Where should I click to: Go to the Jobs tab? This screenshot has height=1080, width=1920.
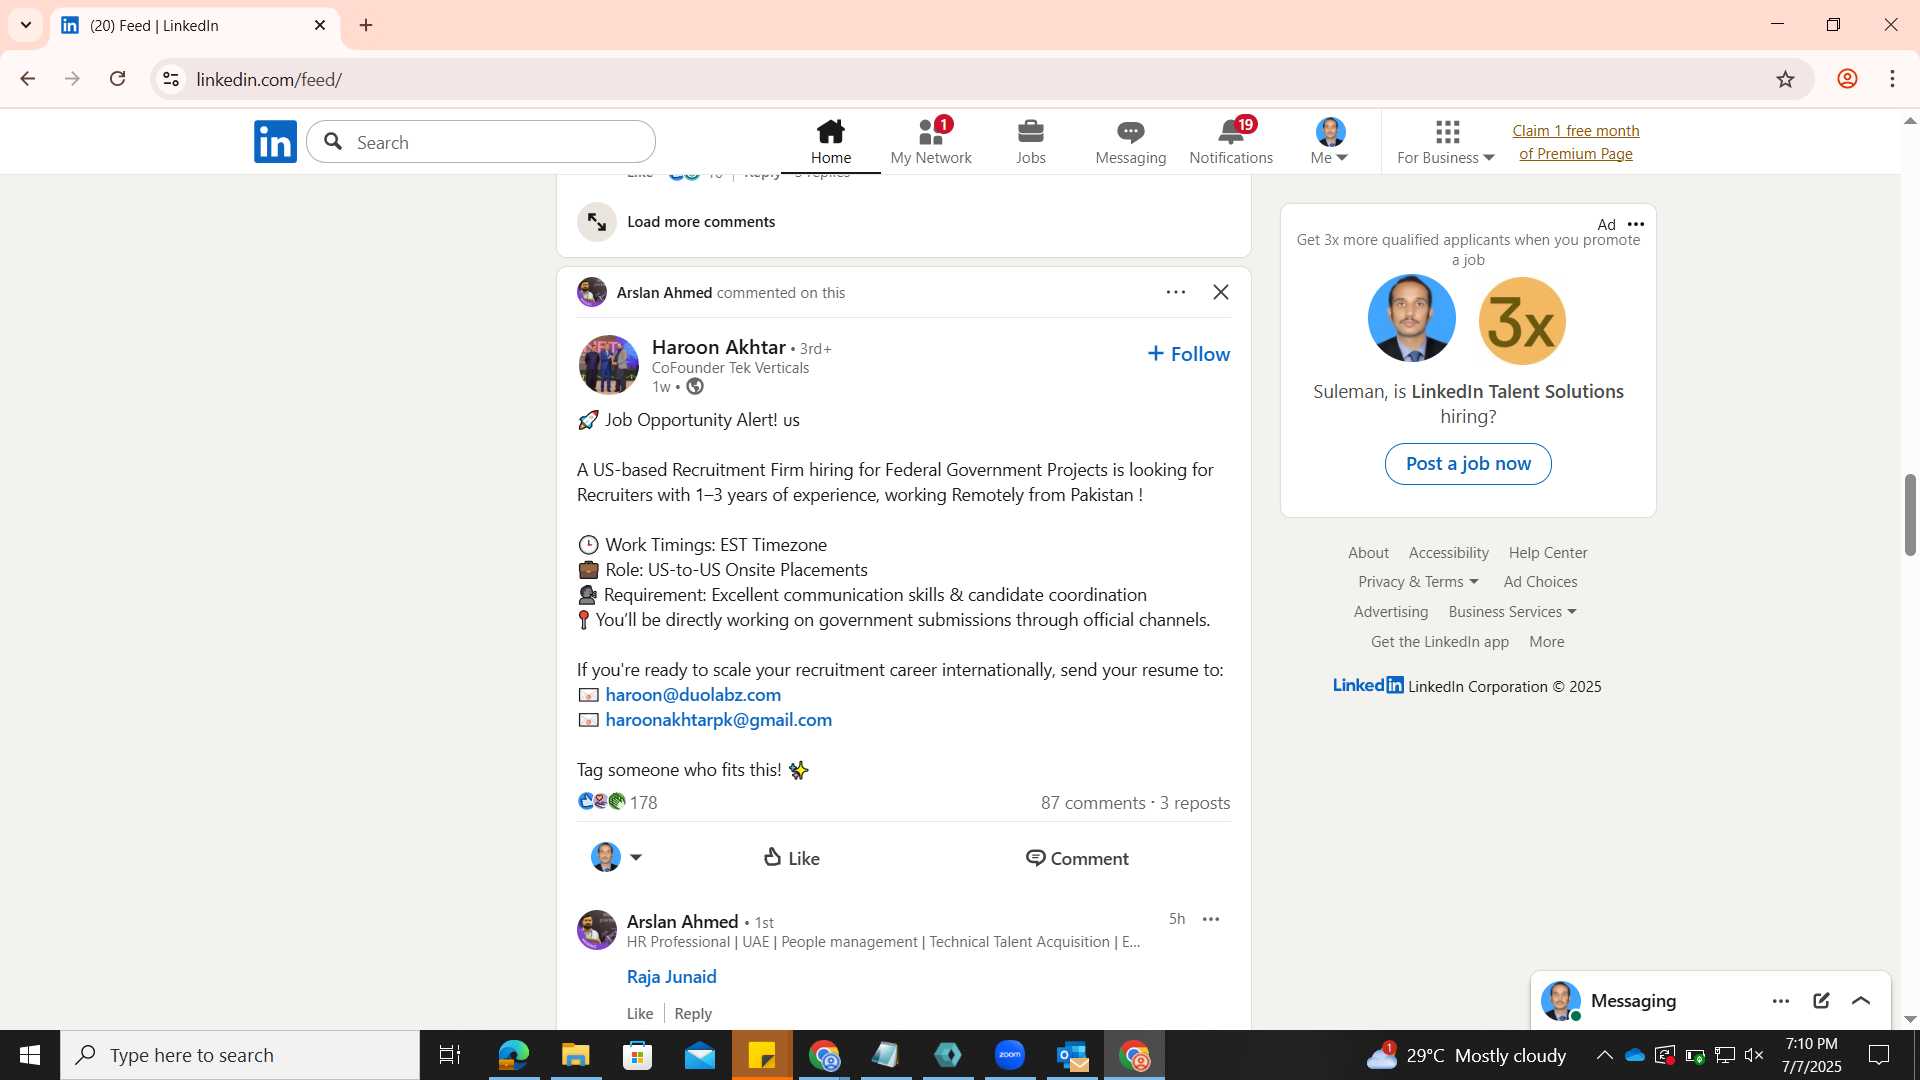pyautogui.click(x=1030, y=142)
